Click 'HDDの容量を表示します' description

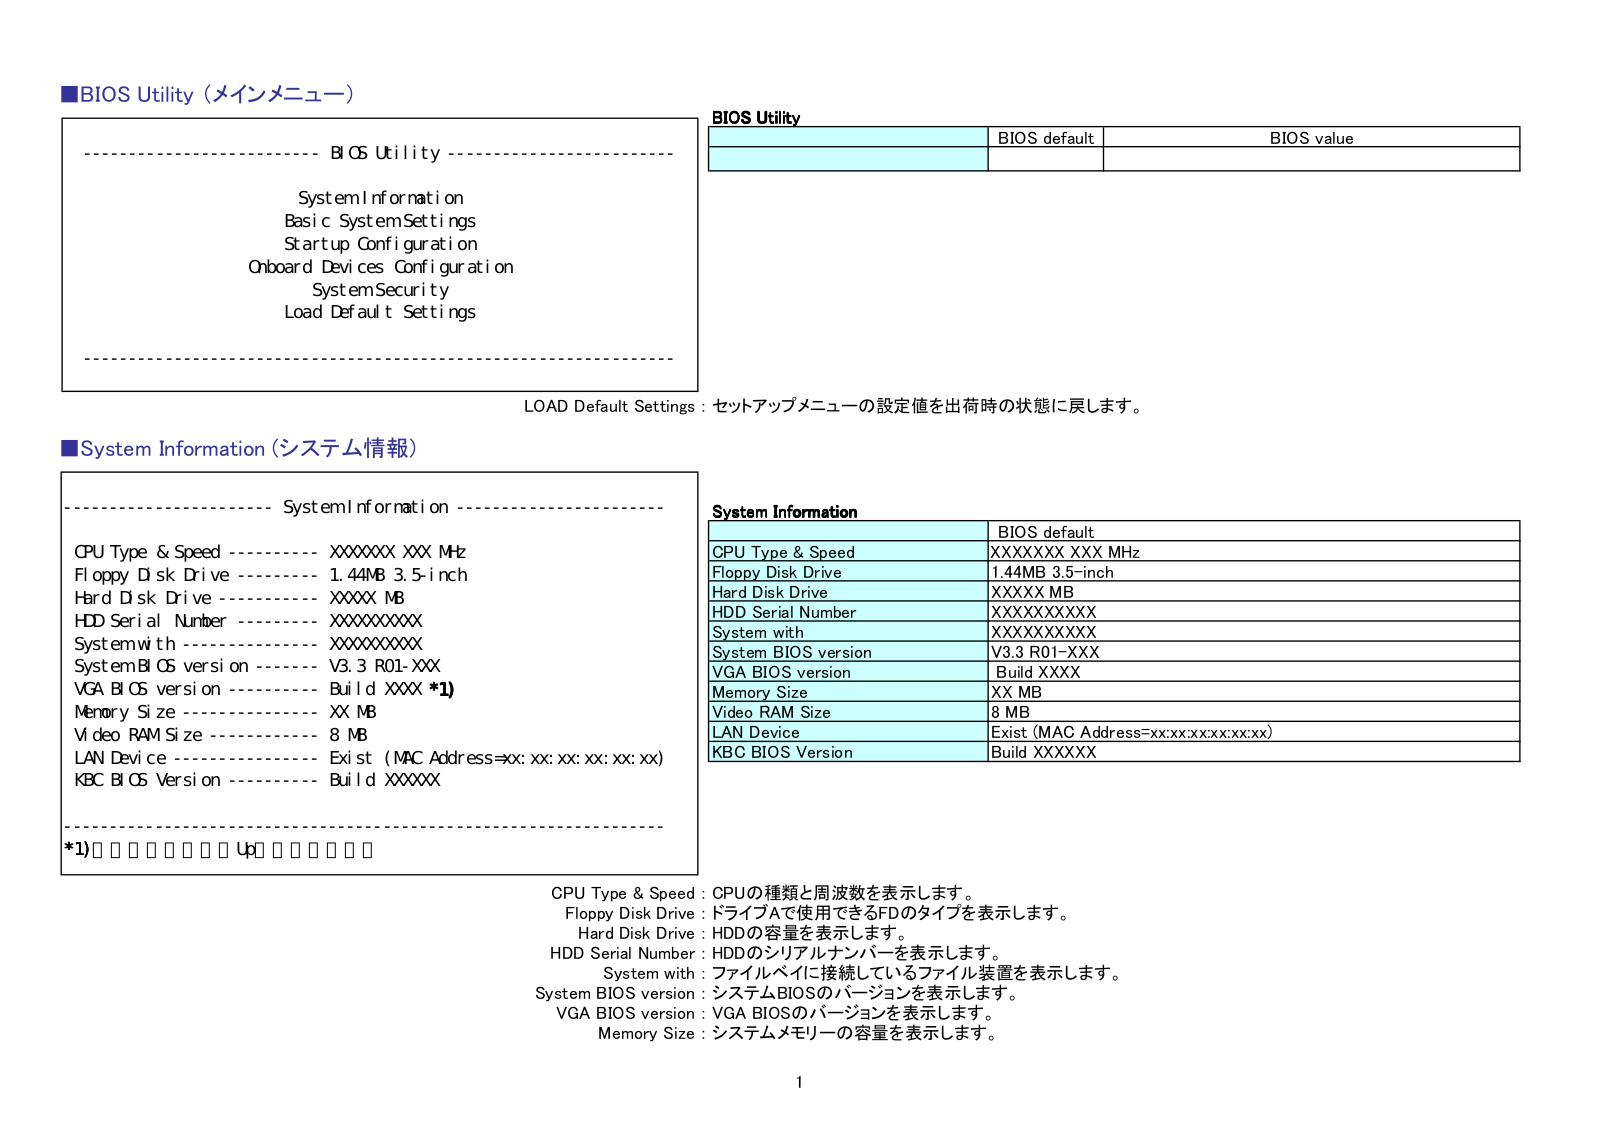[811, 933]
